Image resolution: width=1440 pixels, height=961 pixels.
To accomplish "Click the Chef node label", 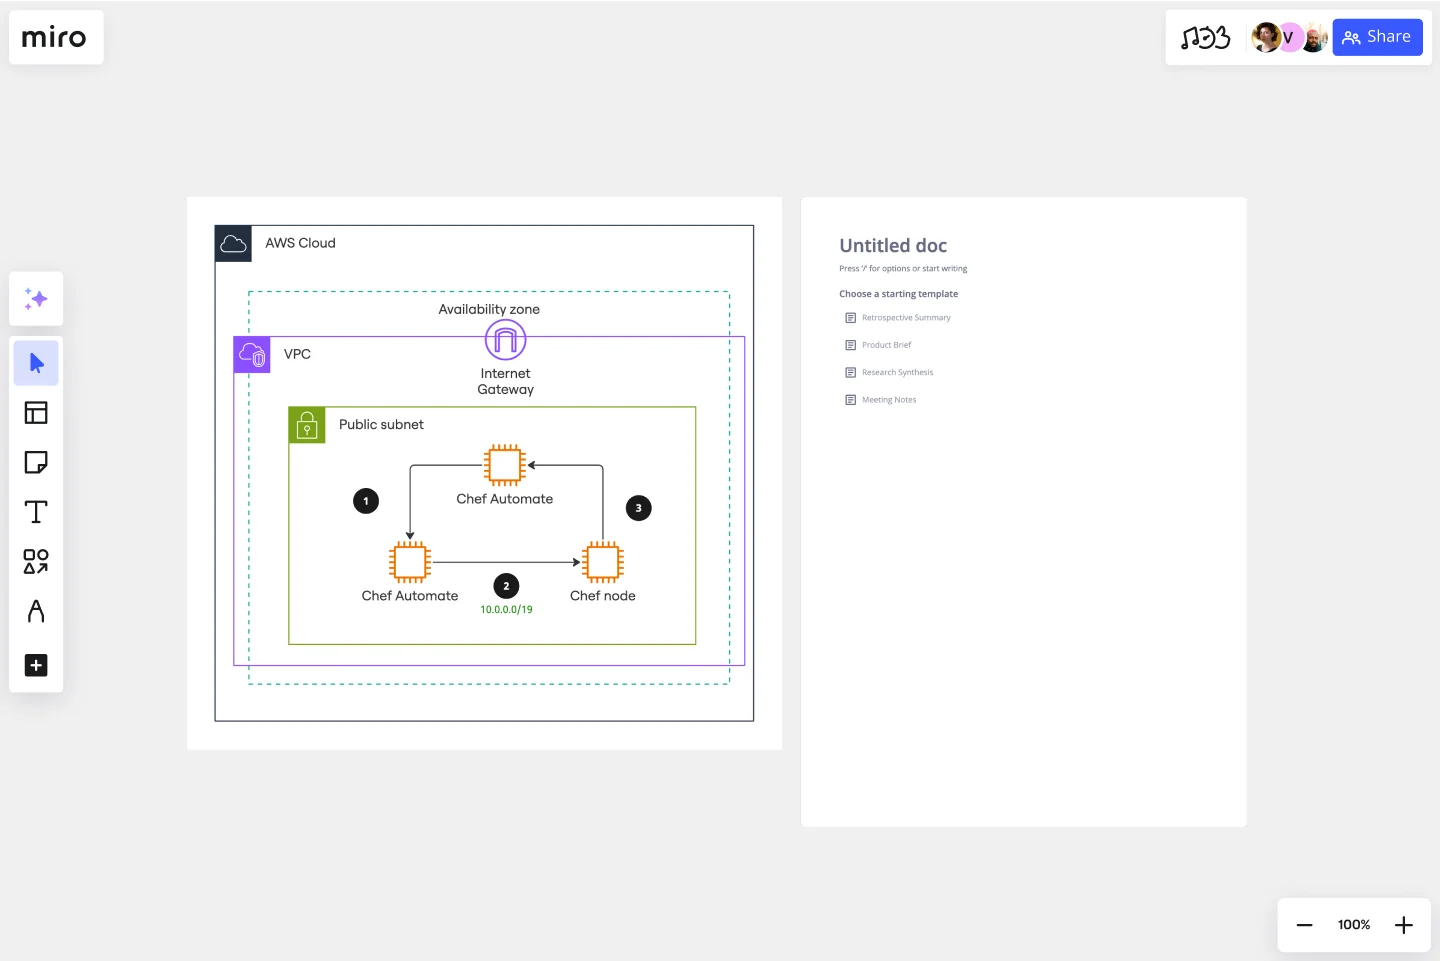I will 603,596.
